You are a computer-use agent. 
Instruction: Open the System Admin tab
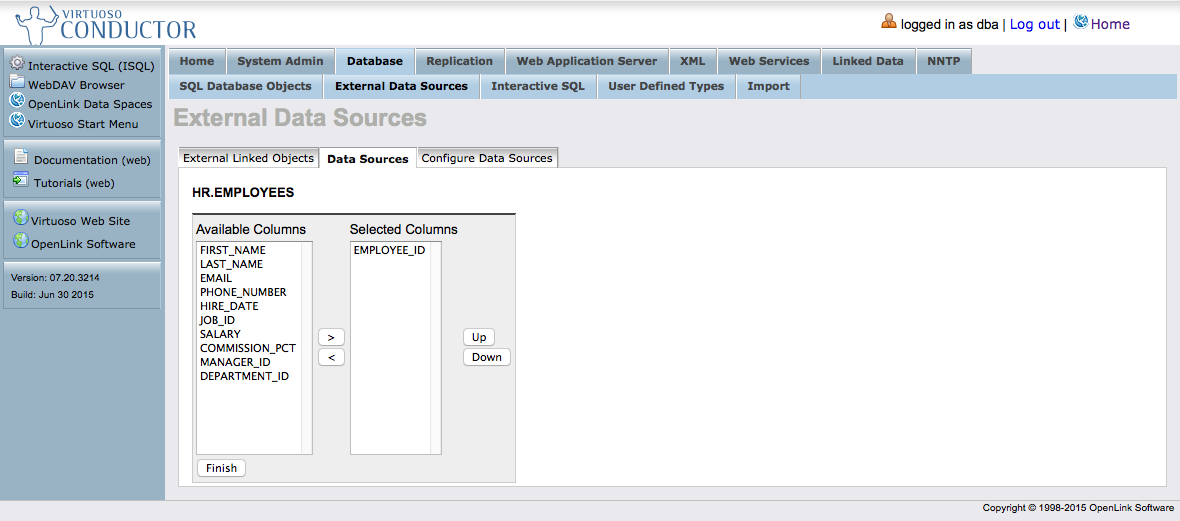point(280,61)
